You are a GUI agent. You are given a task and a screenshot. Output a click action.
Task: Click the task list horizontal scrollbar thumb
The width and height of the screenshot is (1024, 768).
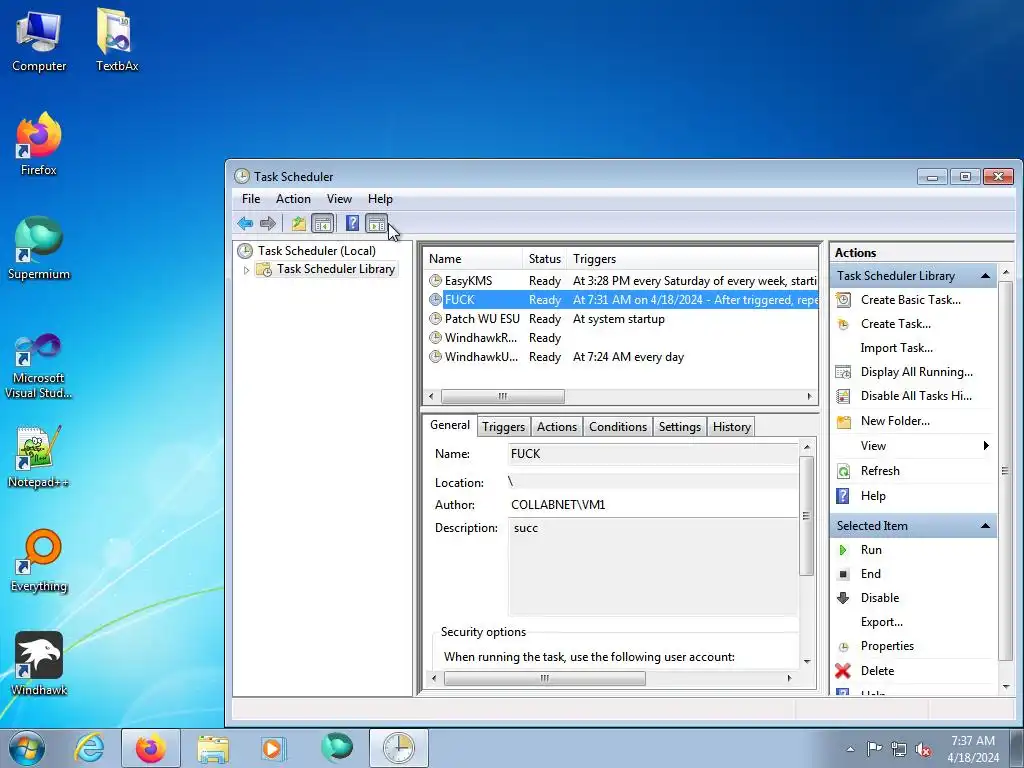(503, 396)
